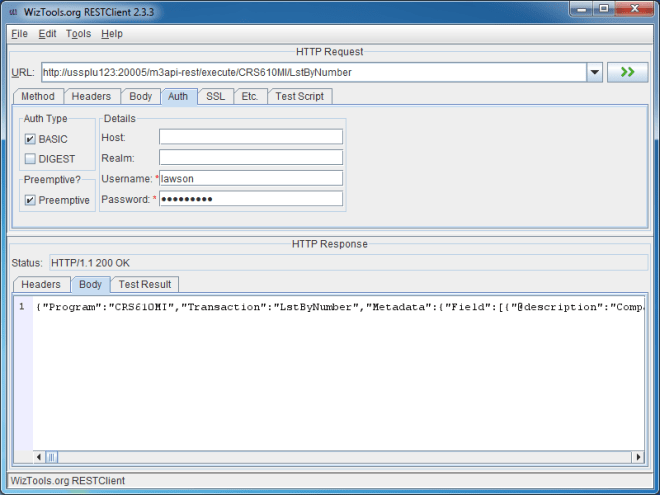Open the Help menu
Image resolution: width=660 pixels, height=495 pixels.
(111, 33)
